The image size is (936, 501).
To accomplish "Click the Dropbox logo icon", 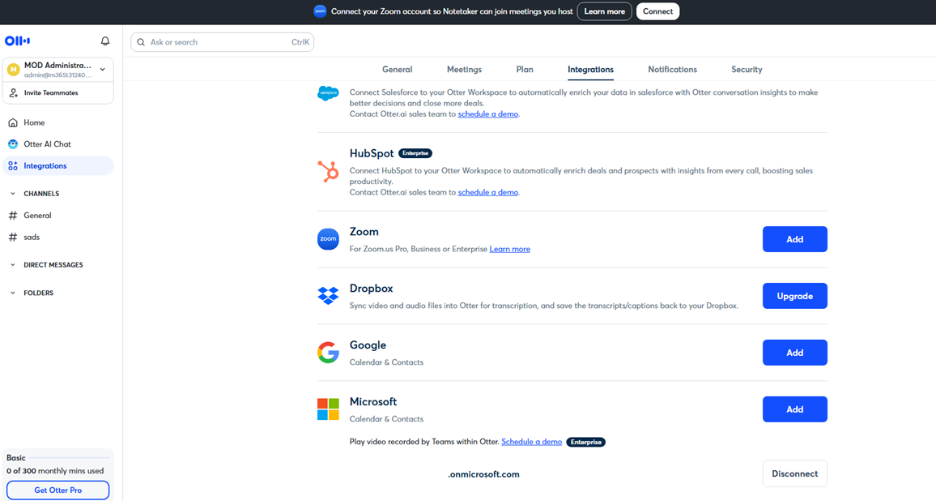I will click(328, 296).
